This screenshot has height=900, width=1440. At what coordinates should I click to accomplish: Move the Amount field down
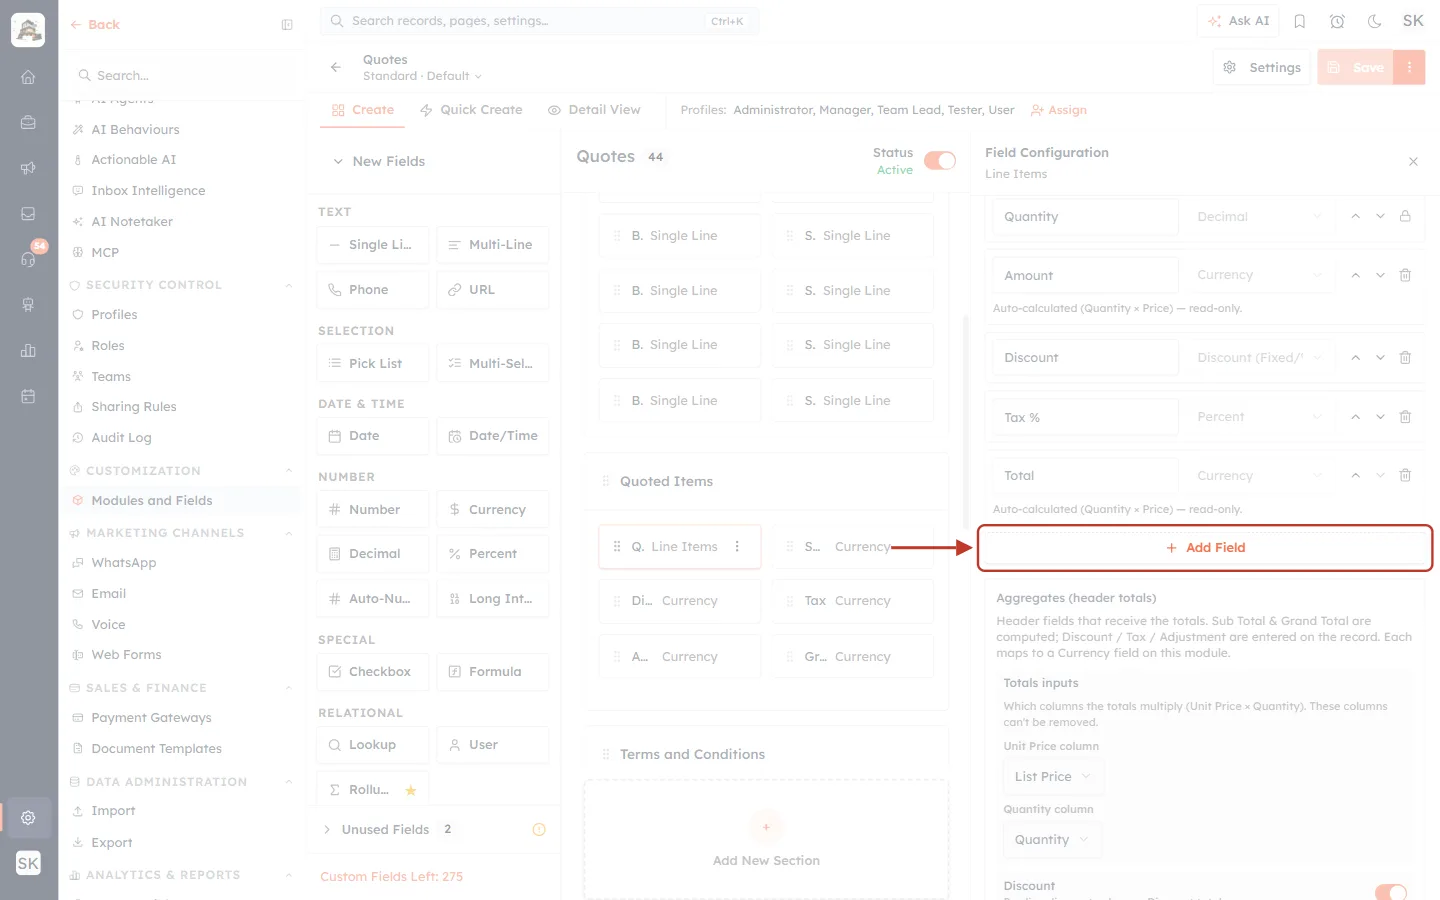(1380, 275)
